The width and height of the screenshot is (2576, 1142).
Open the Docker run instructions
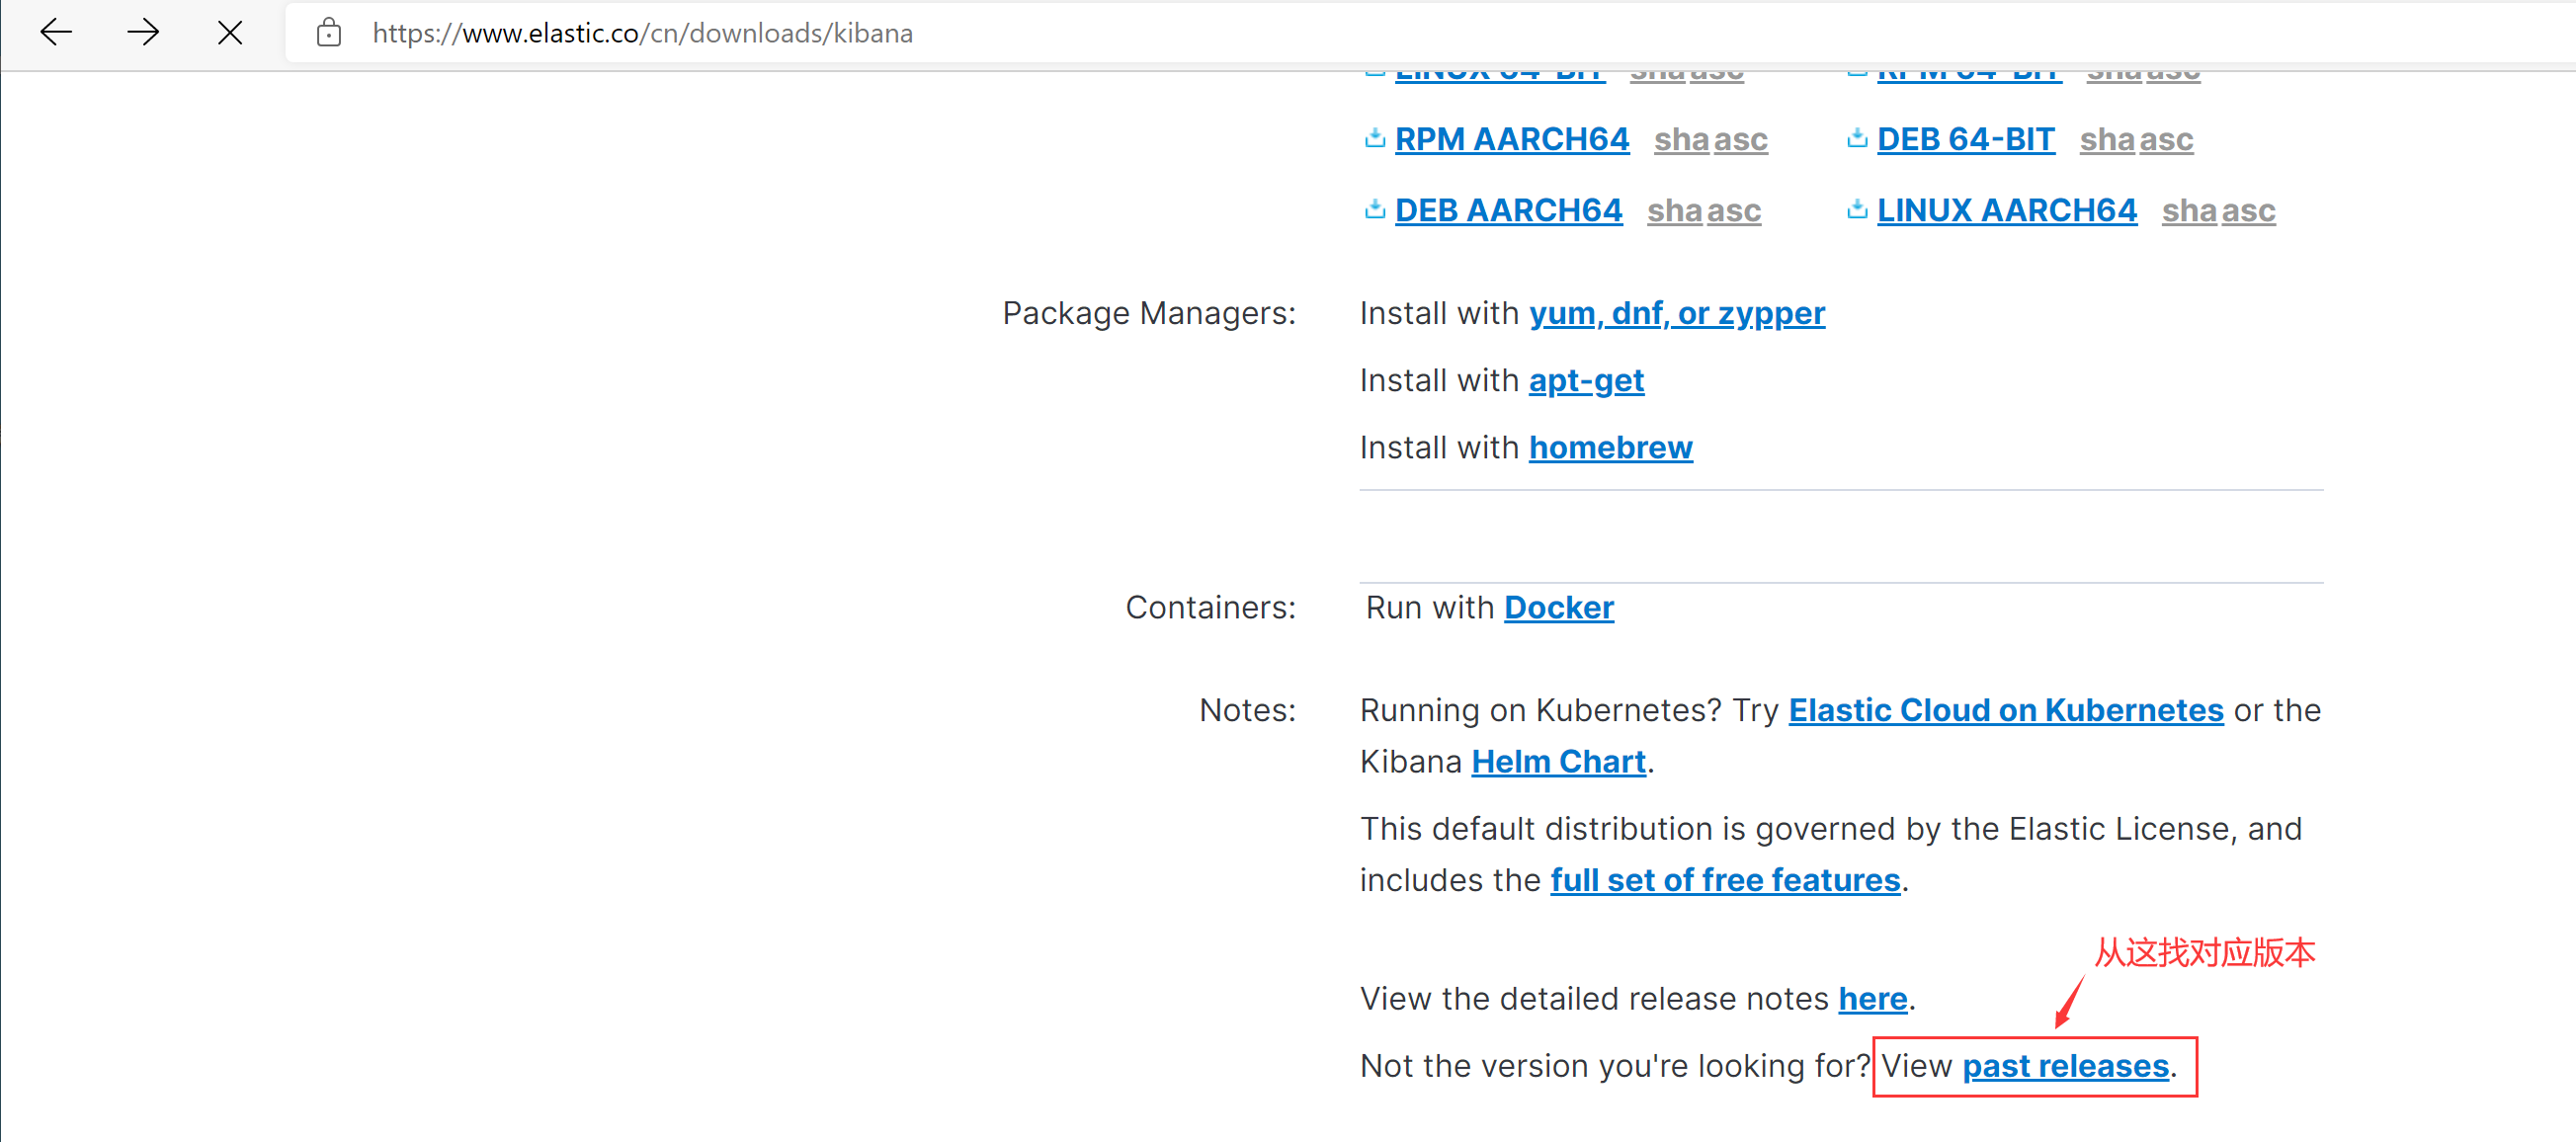1559,608
